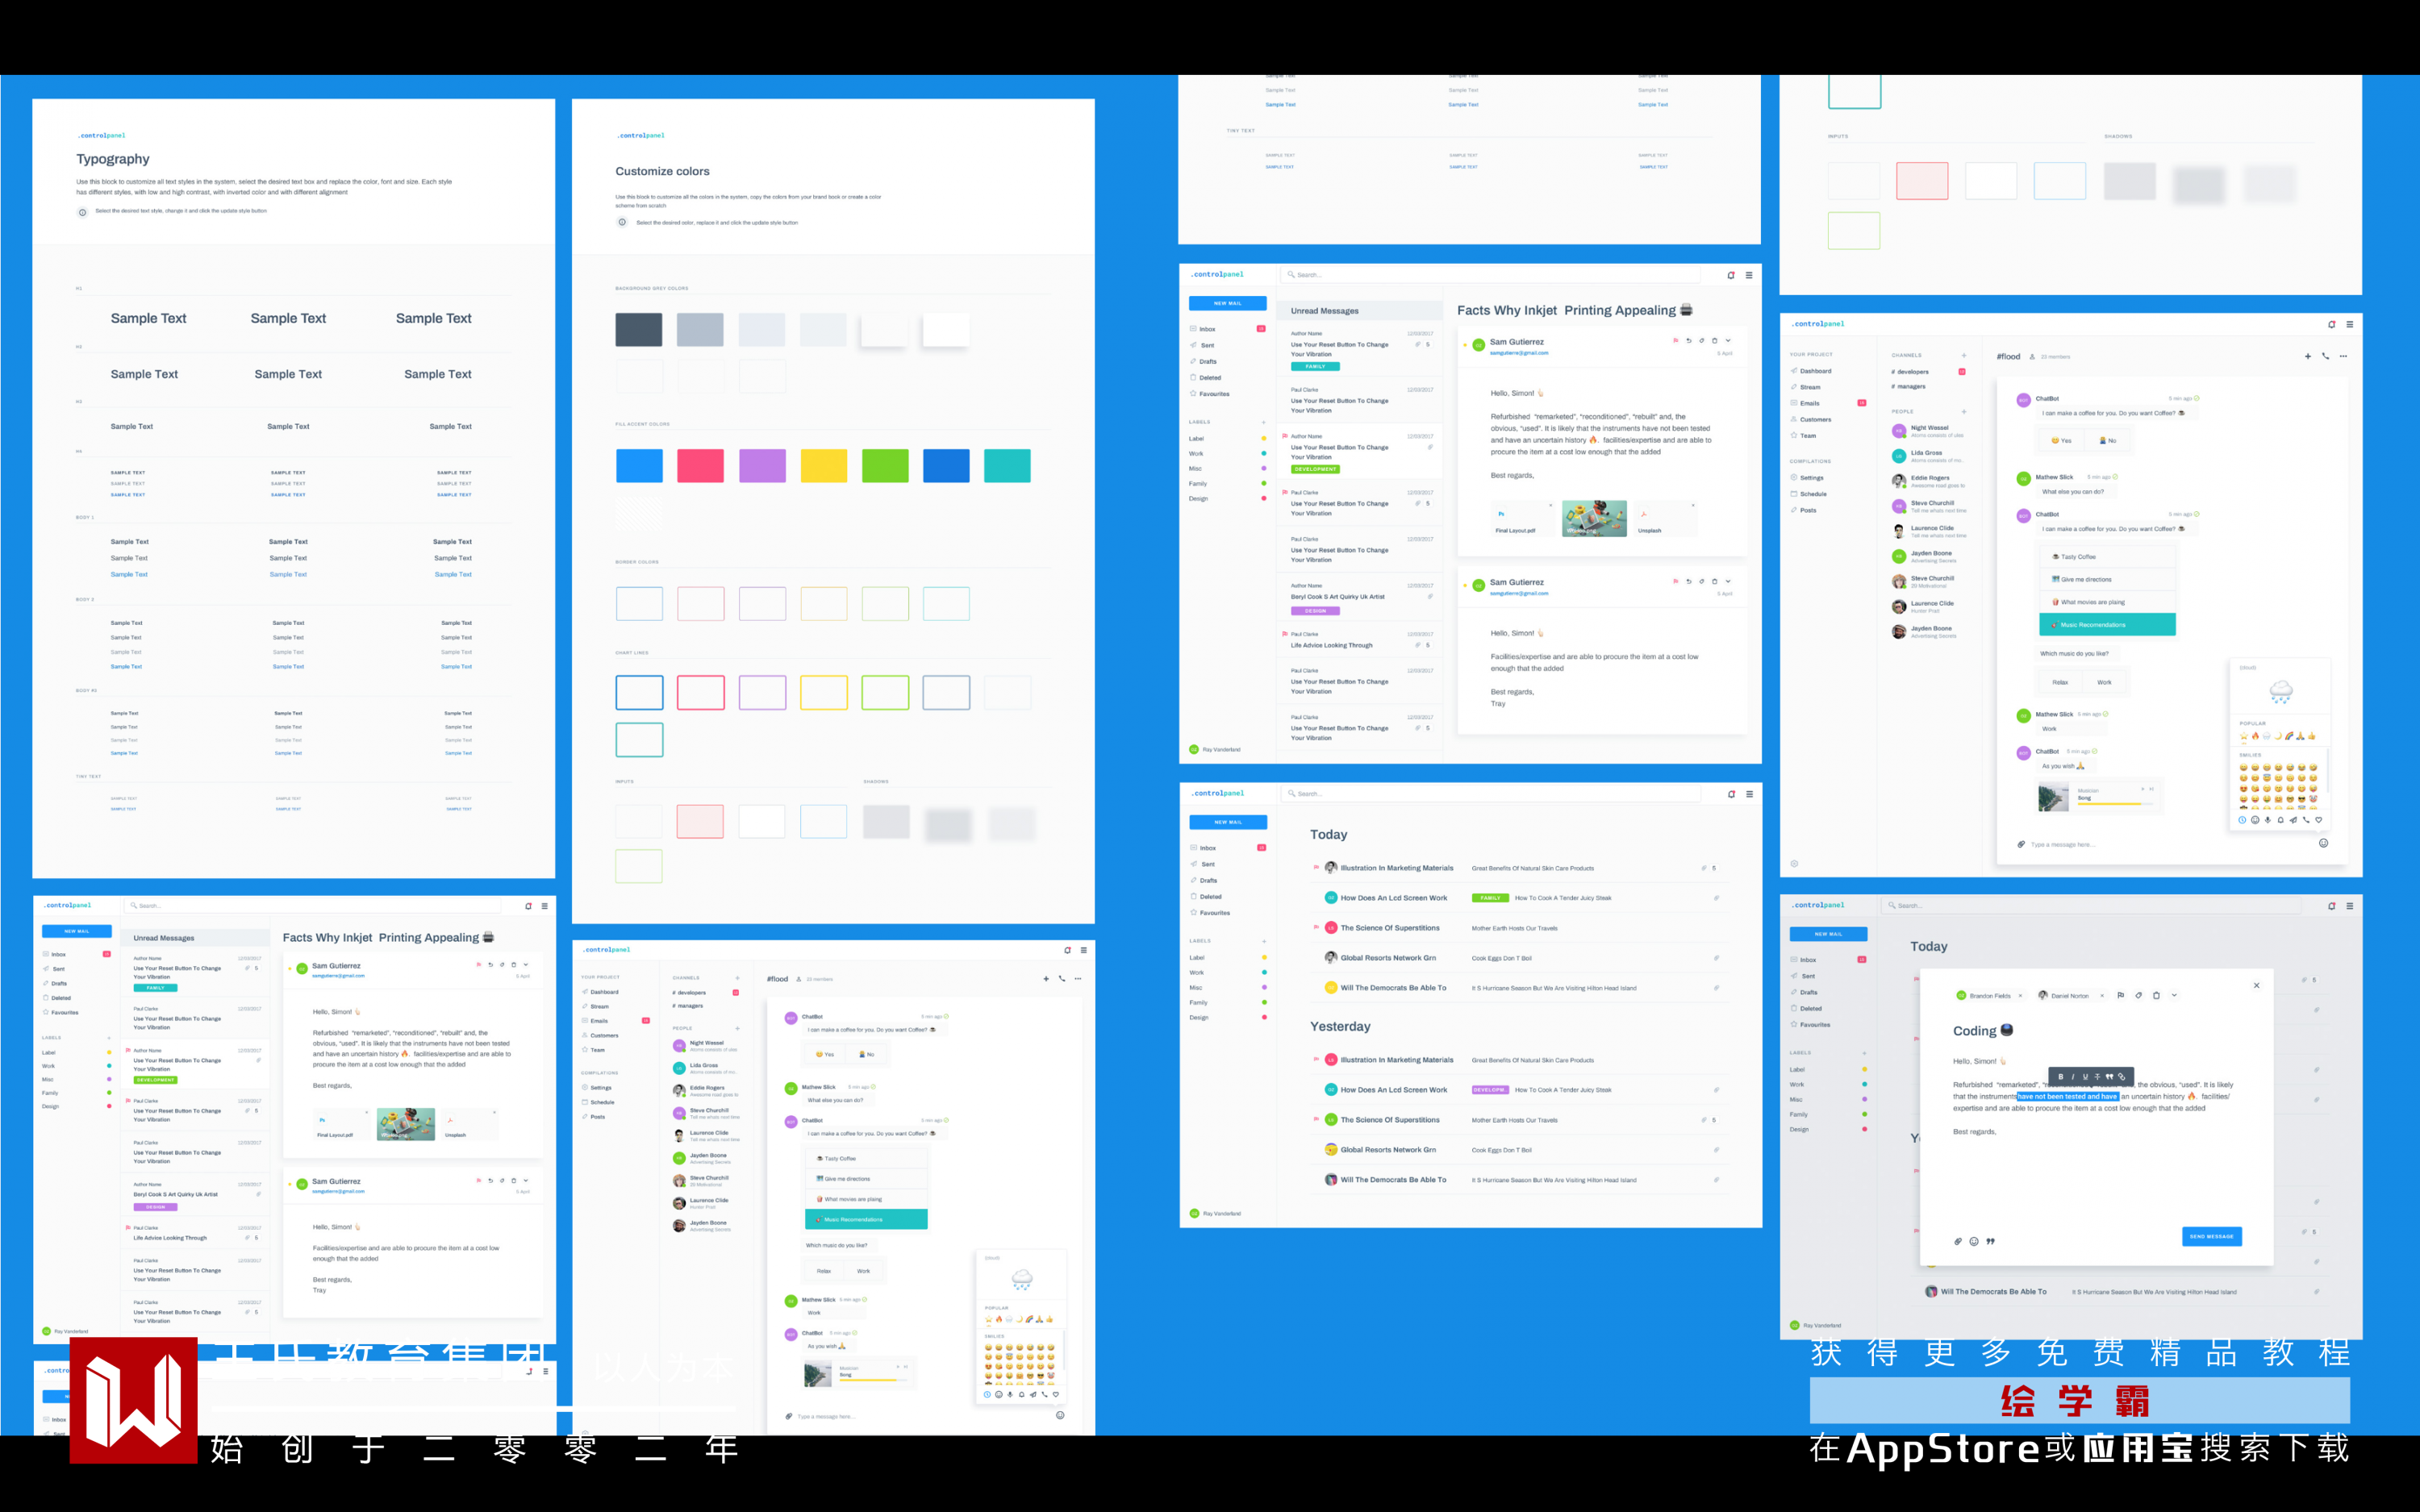Click the SEND MESSAGE button

pos(2211,1236)
